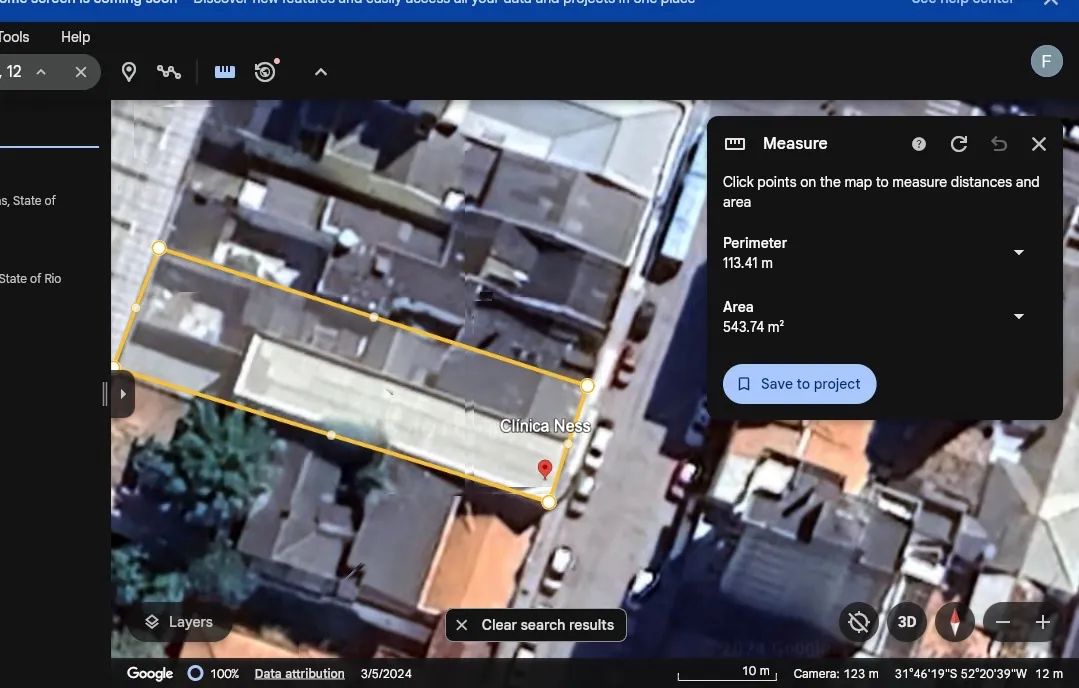Toggle the 3D view button
This screenshot has width=1079, height=688.
pyautogui.click(x=907, y=622)
